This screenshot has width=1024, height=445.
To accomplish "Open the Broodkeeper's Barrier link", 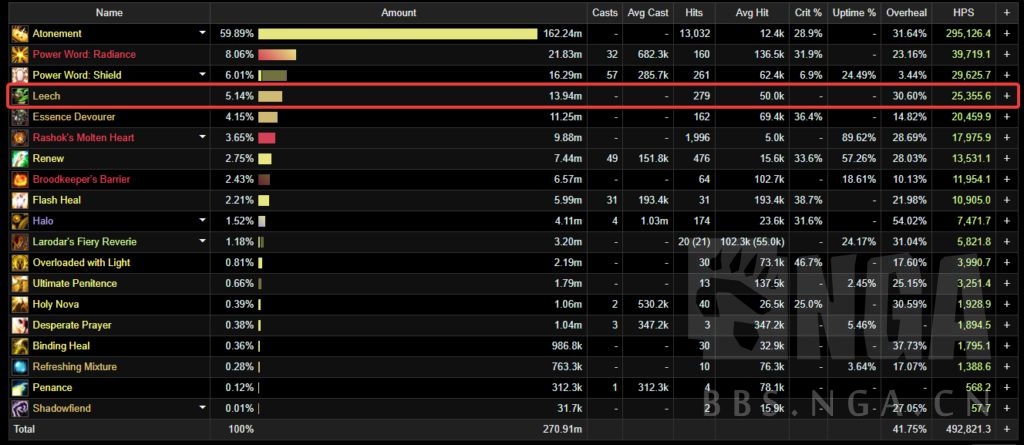I will point(81,180).
